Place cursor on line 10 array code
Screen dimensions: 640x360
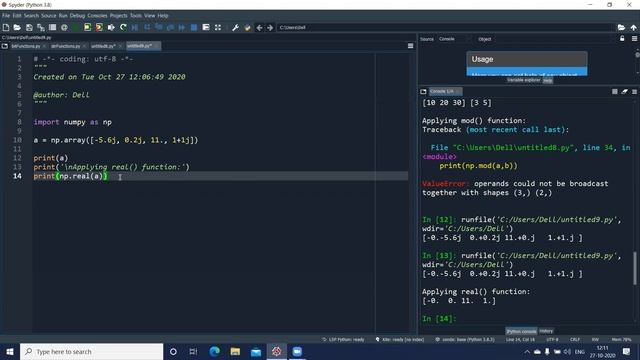pyautogui.click(x=116, y=140)
